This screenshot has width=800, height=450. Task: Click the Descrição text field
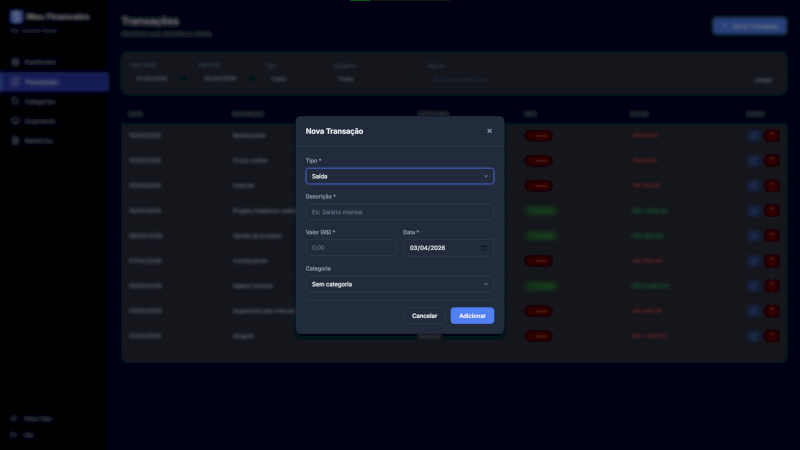coord(399,212)
